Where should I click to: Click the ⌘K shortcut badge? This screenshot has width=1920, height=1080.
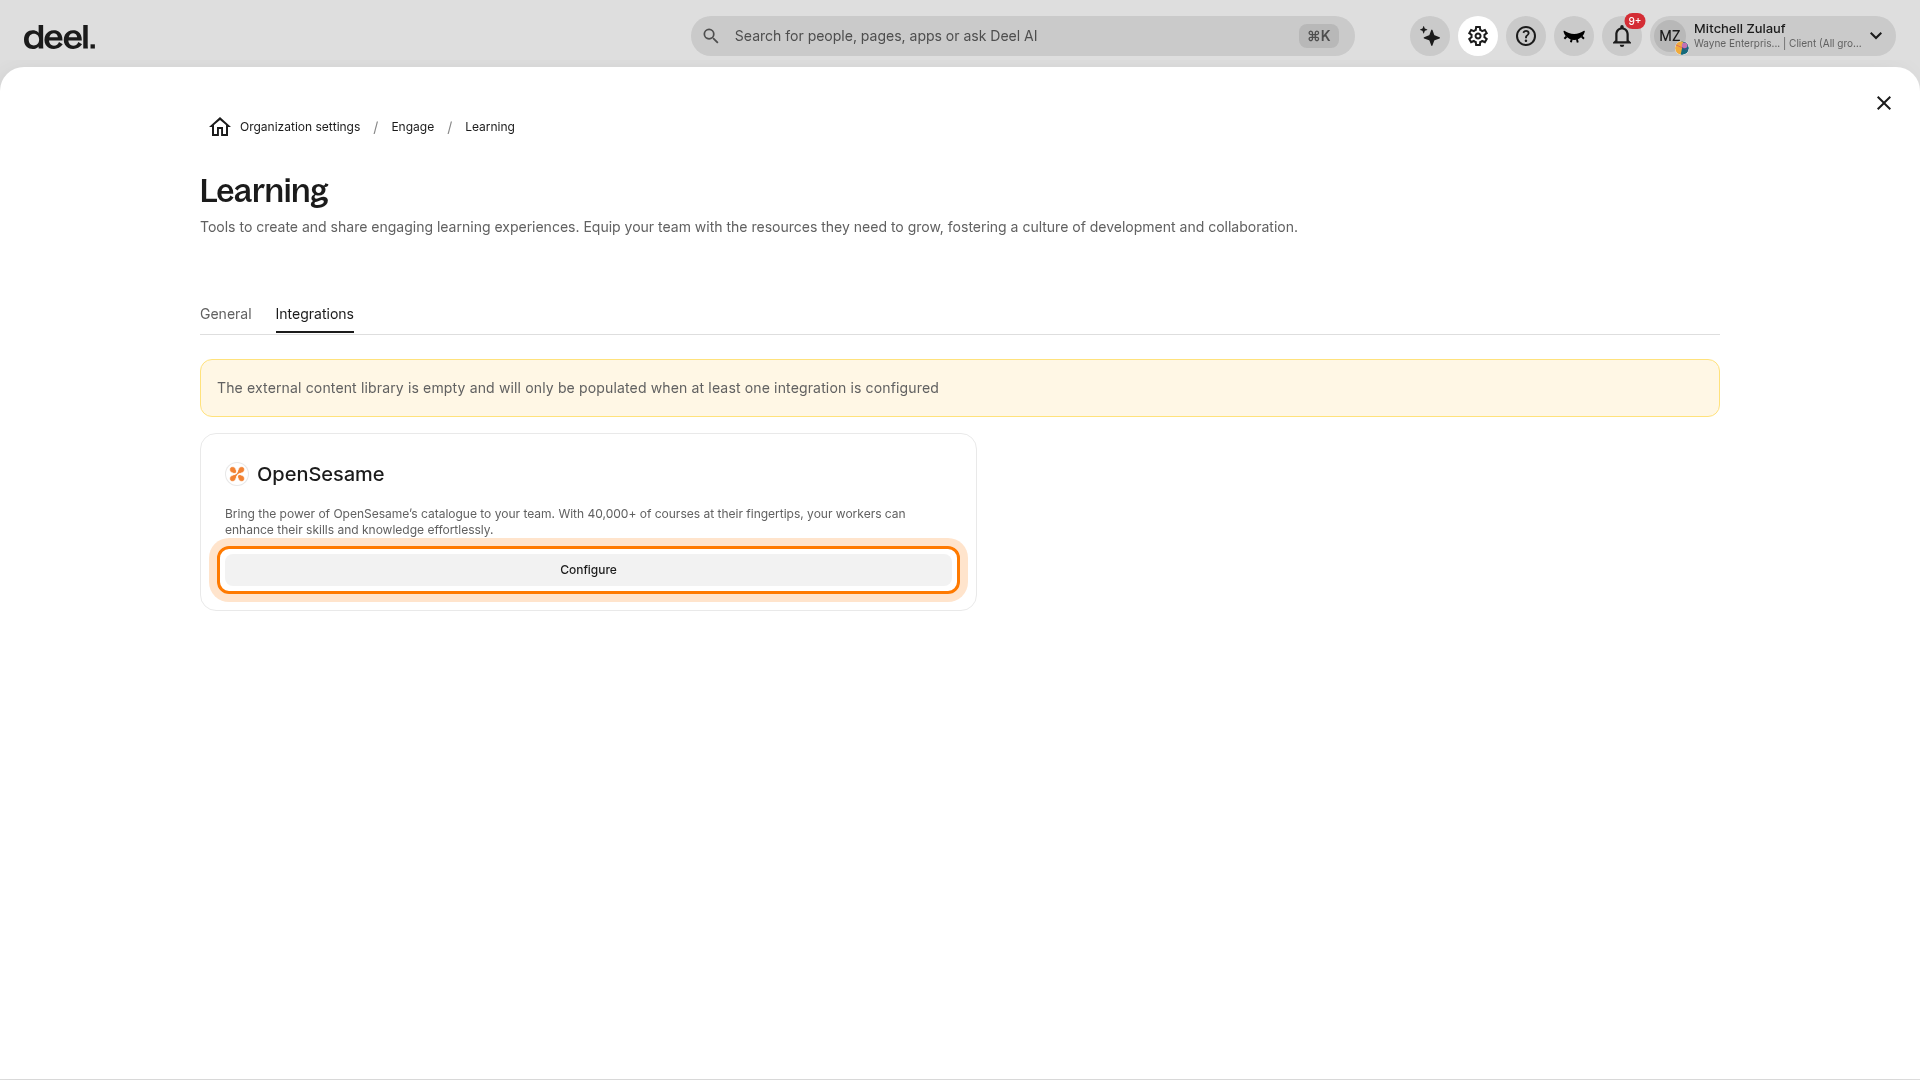click(x=1319, y=36)
